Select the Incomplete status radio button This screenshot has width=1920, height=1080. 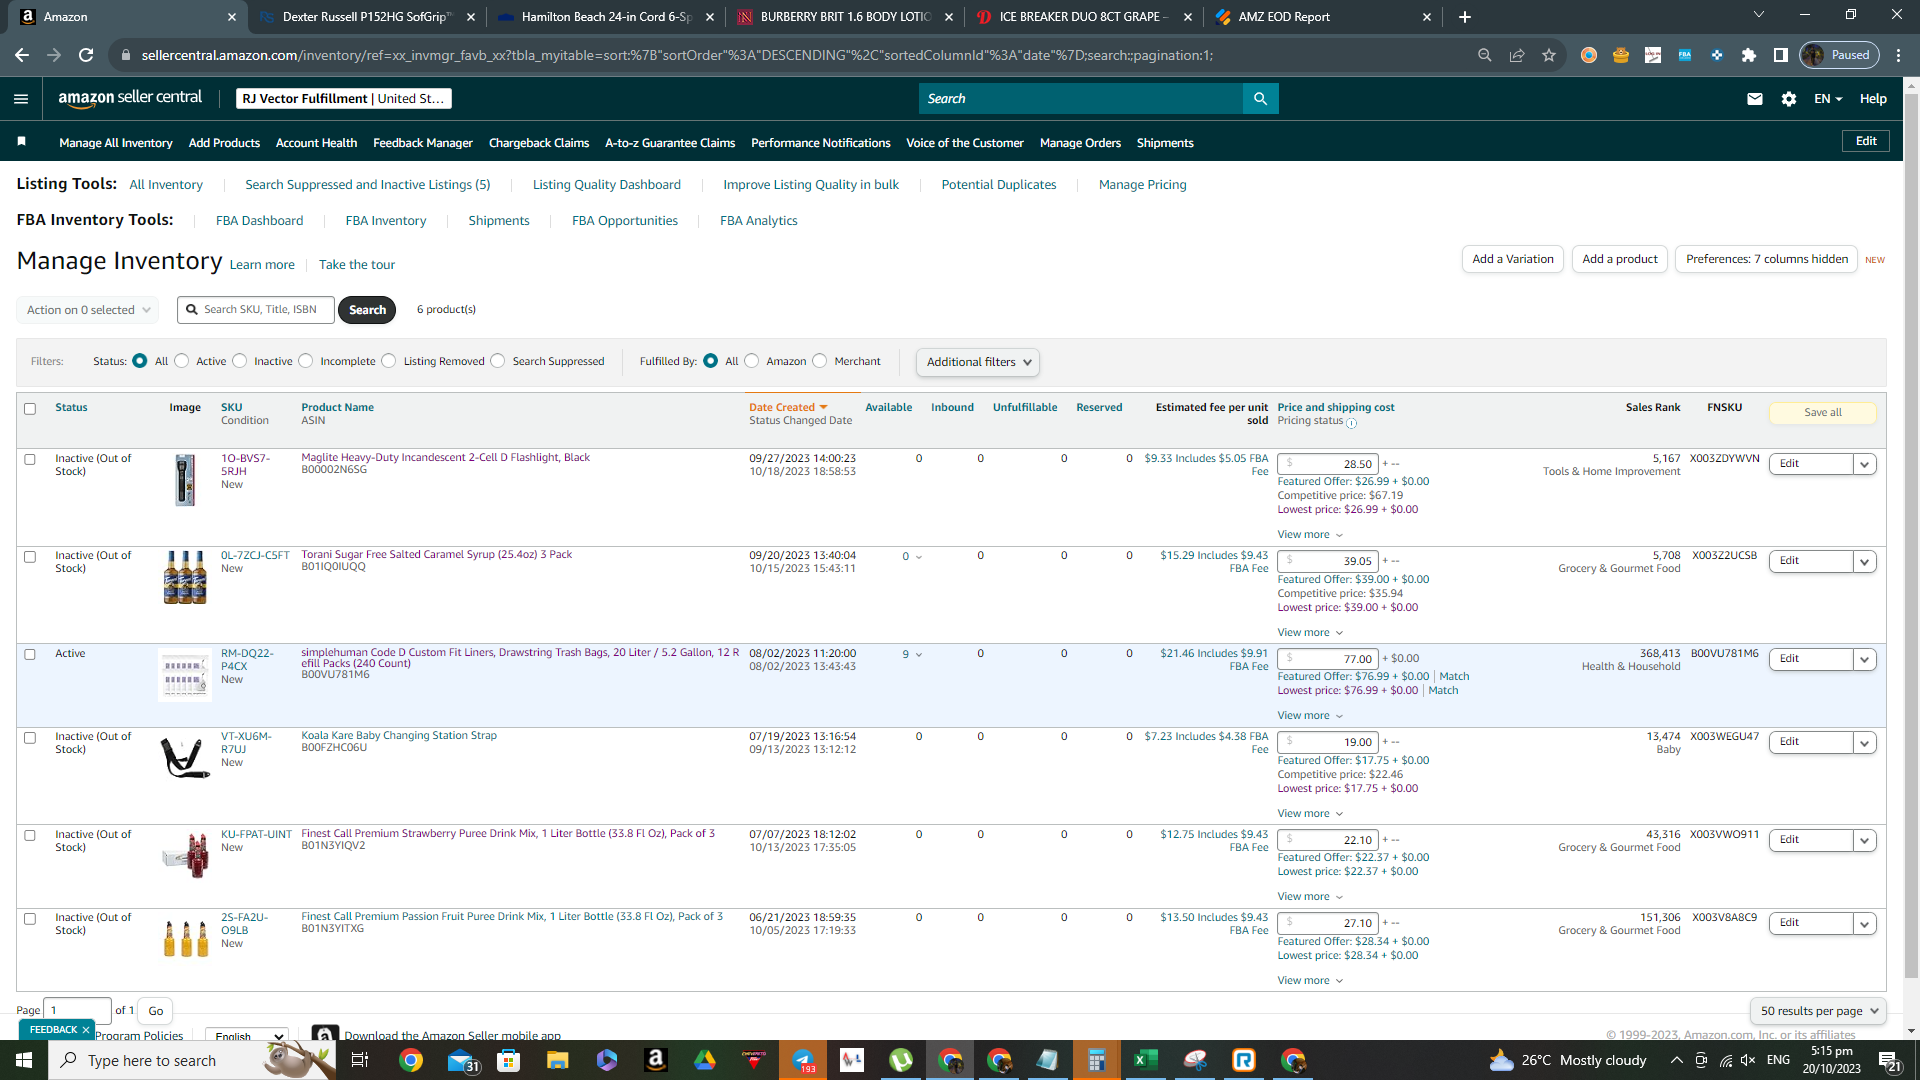click(x=306, y=361)
